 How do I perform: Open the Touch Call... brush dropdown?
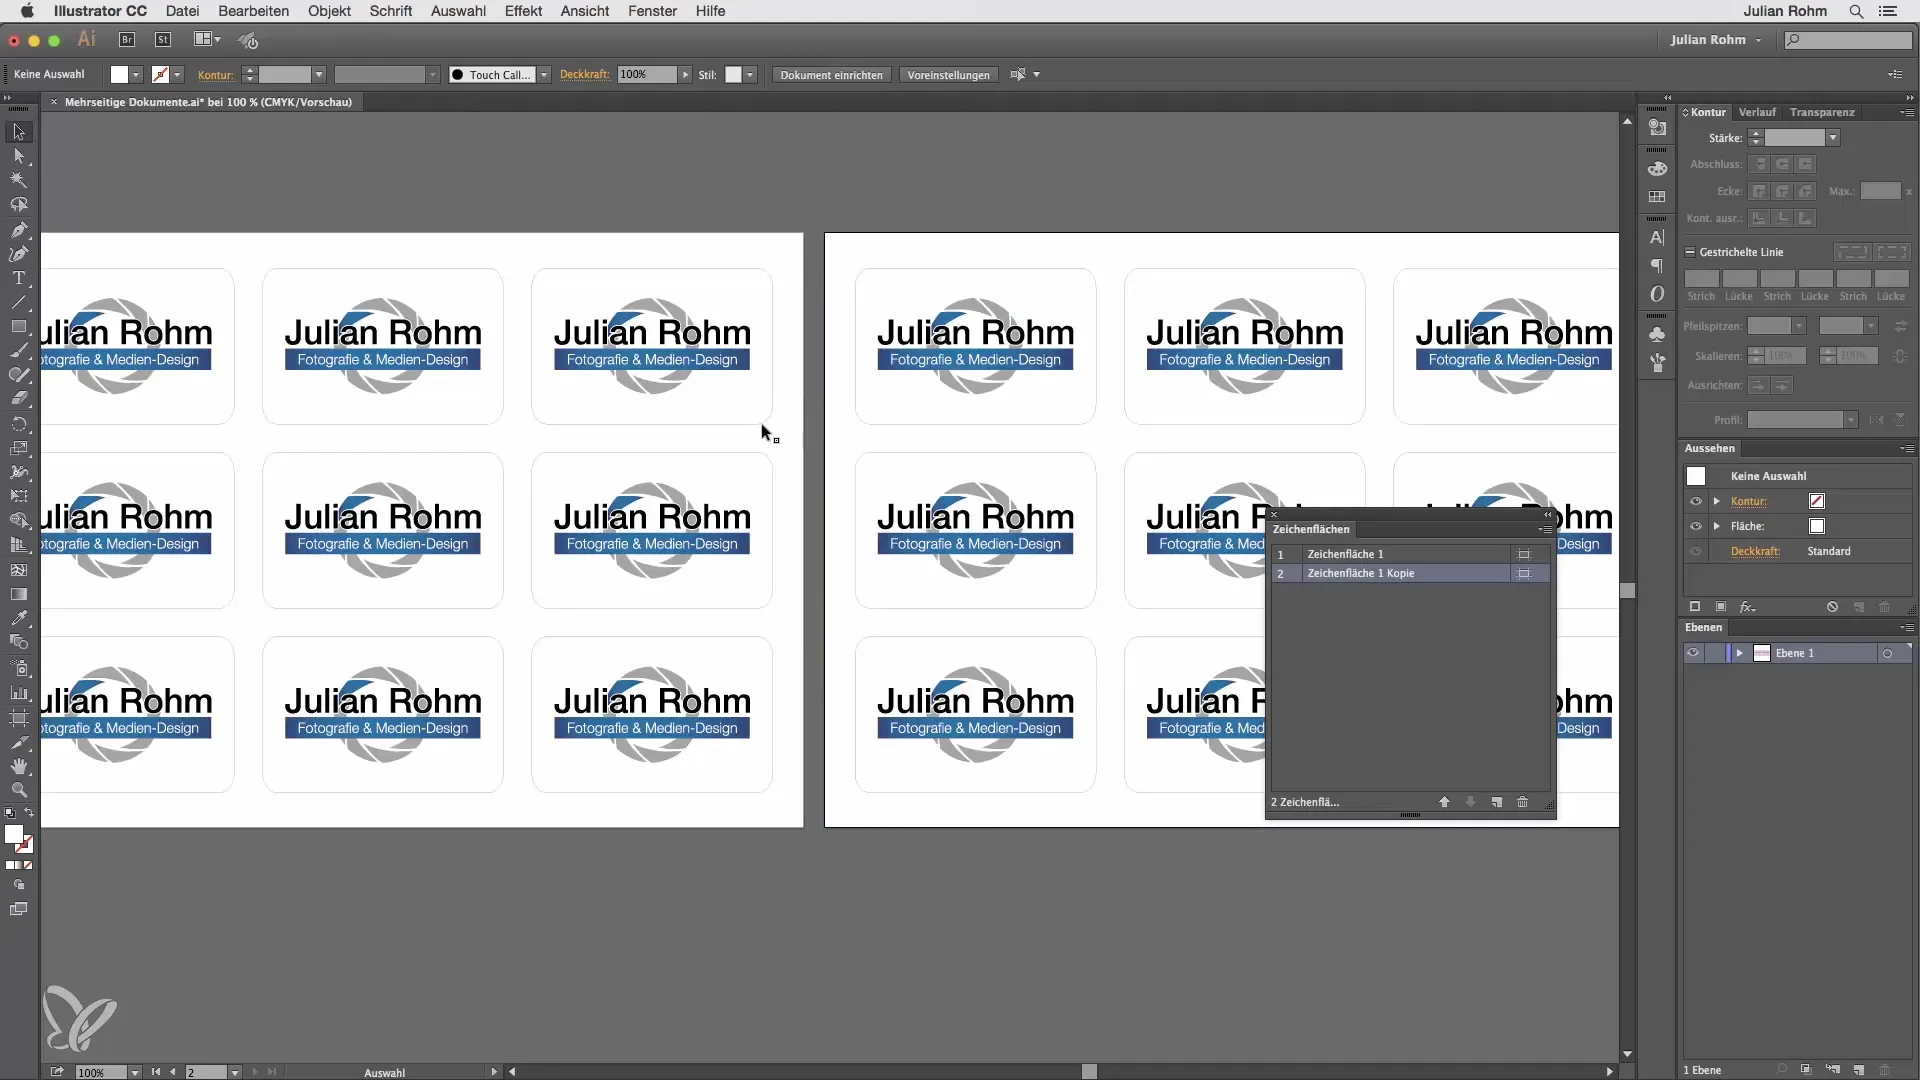pyautogui.click(x=544, y=75)
